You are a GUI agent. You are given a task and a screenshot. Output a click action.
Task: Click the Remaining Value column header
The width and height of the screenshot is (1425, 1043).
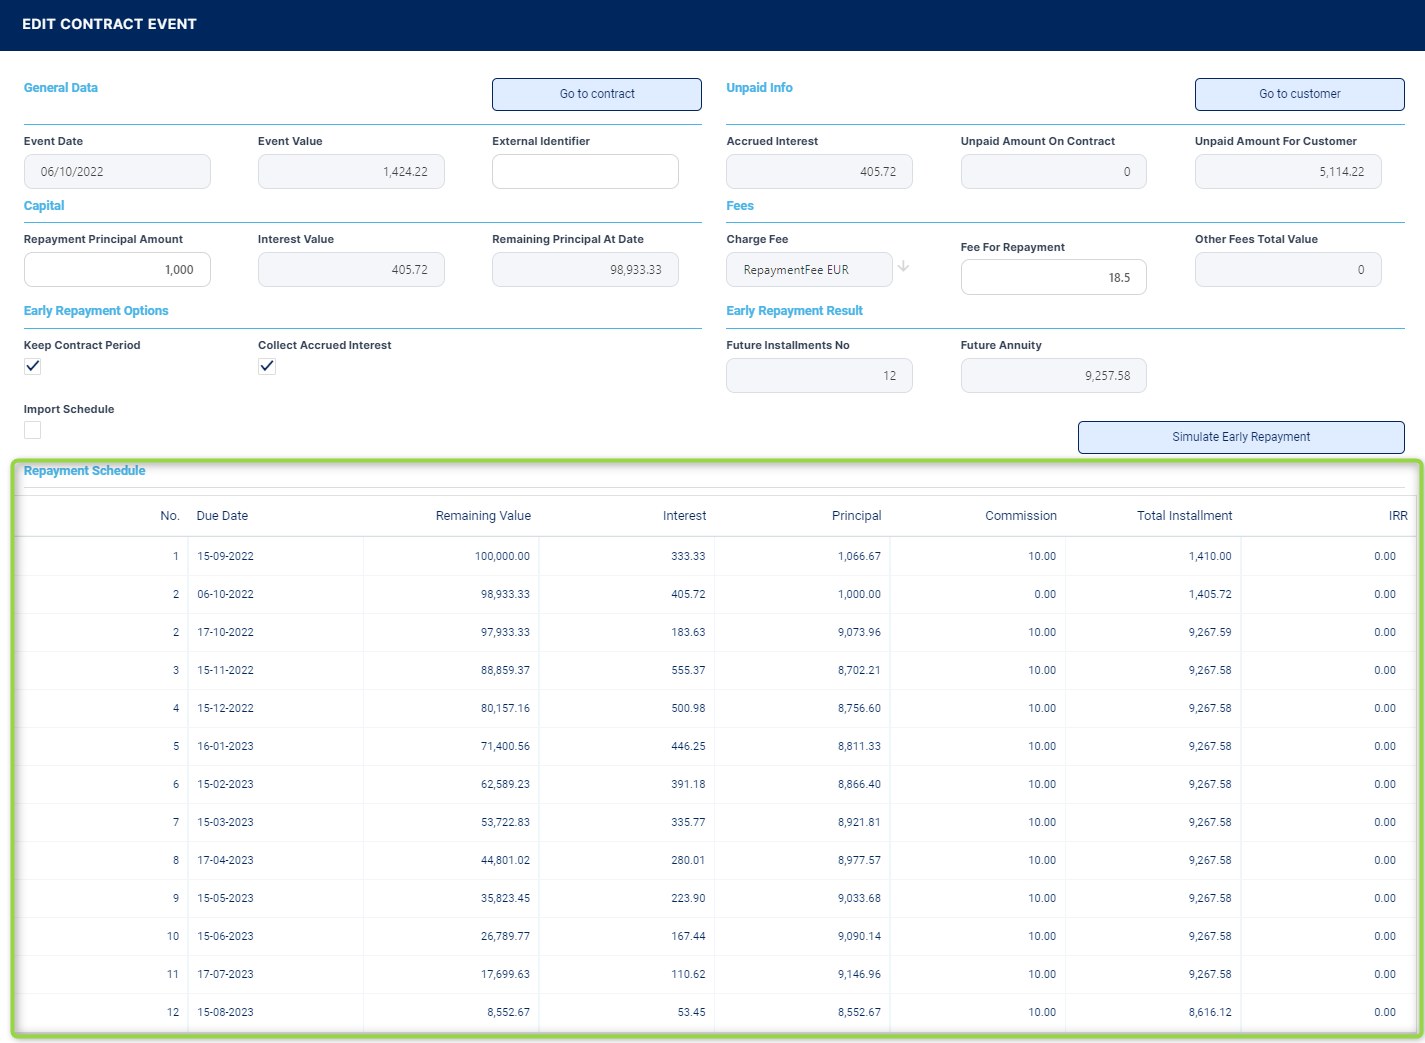coord(483,516)
